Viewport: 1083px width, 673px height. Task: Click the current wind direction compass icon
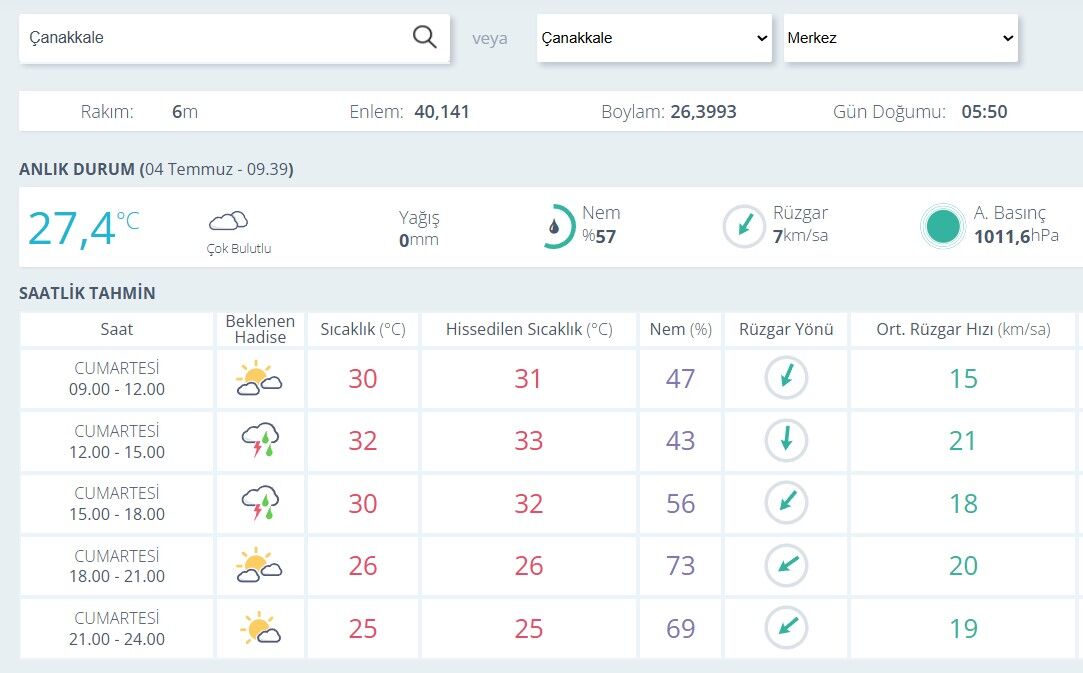pos(744,226)
